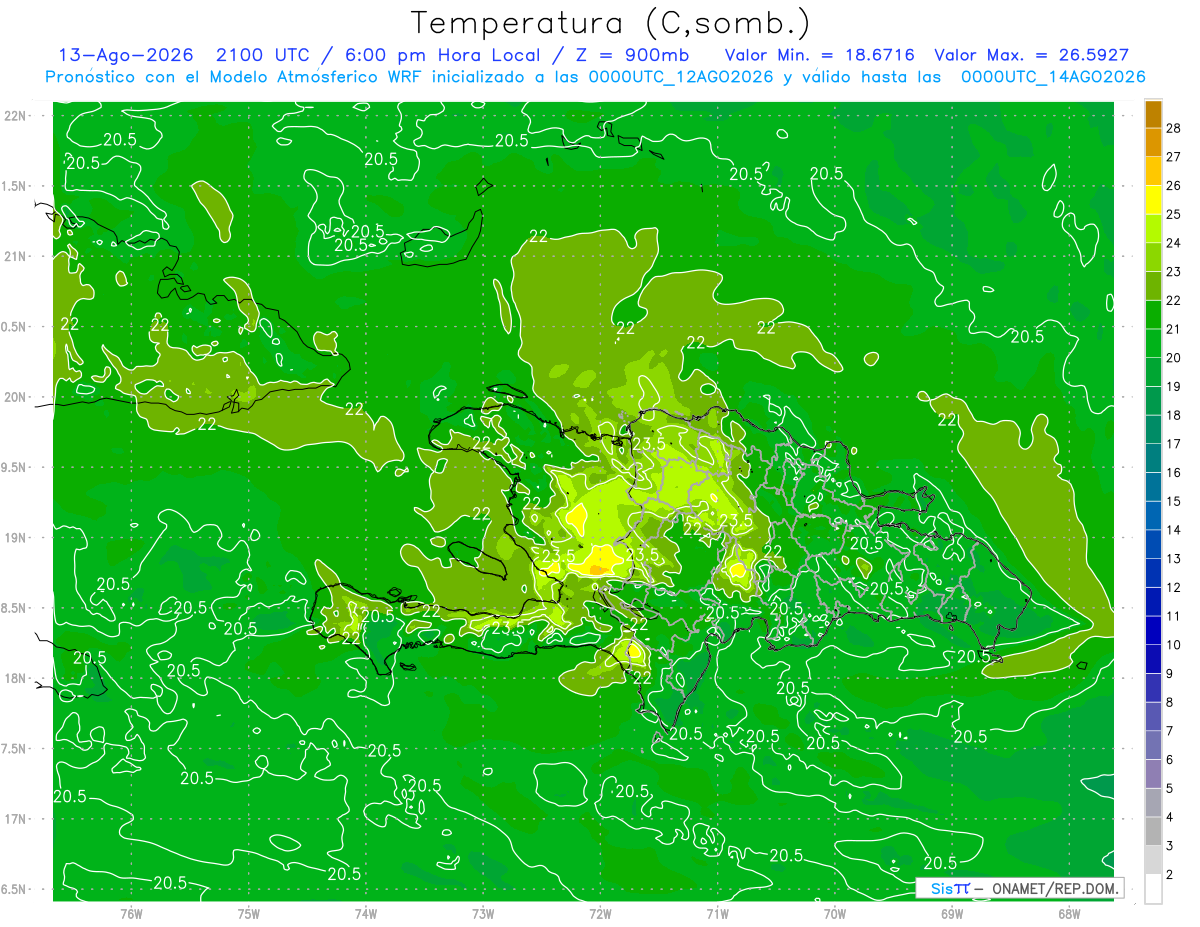Pick the purple colorbar swatch between 5 and 6
The width and height of the screenshot is (1200, 927).
pos(1153,774)
